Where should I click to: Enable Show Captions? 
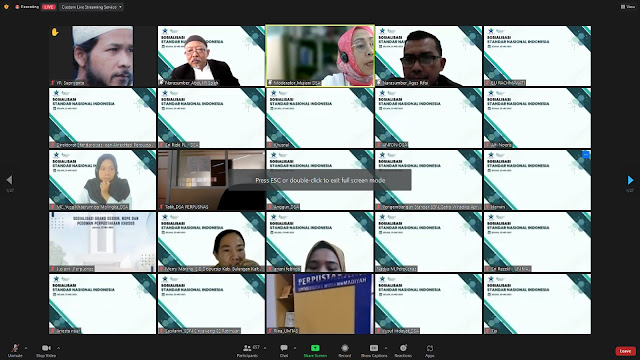click(x=374, y=350)
